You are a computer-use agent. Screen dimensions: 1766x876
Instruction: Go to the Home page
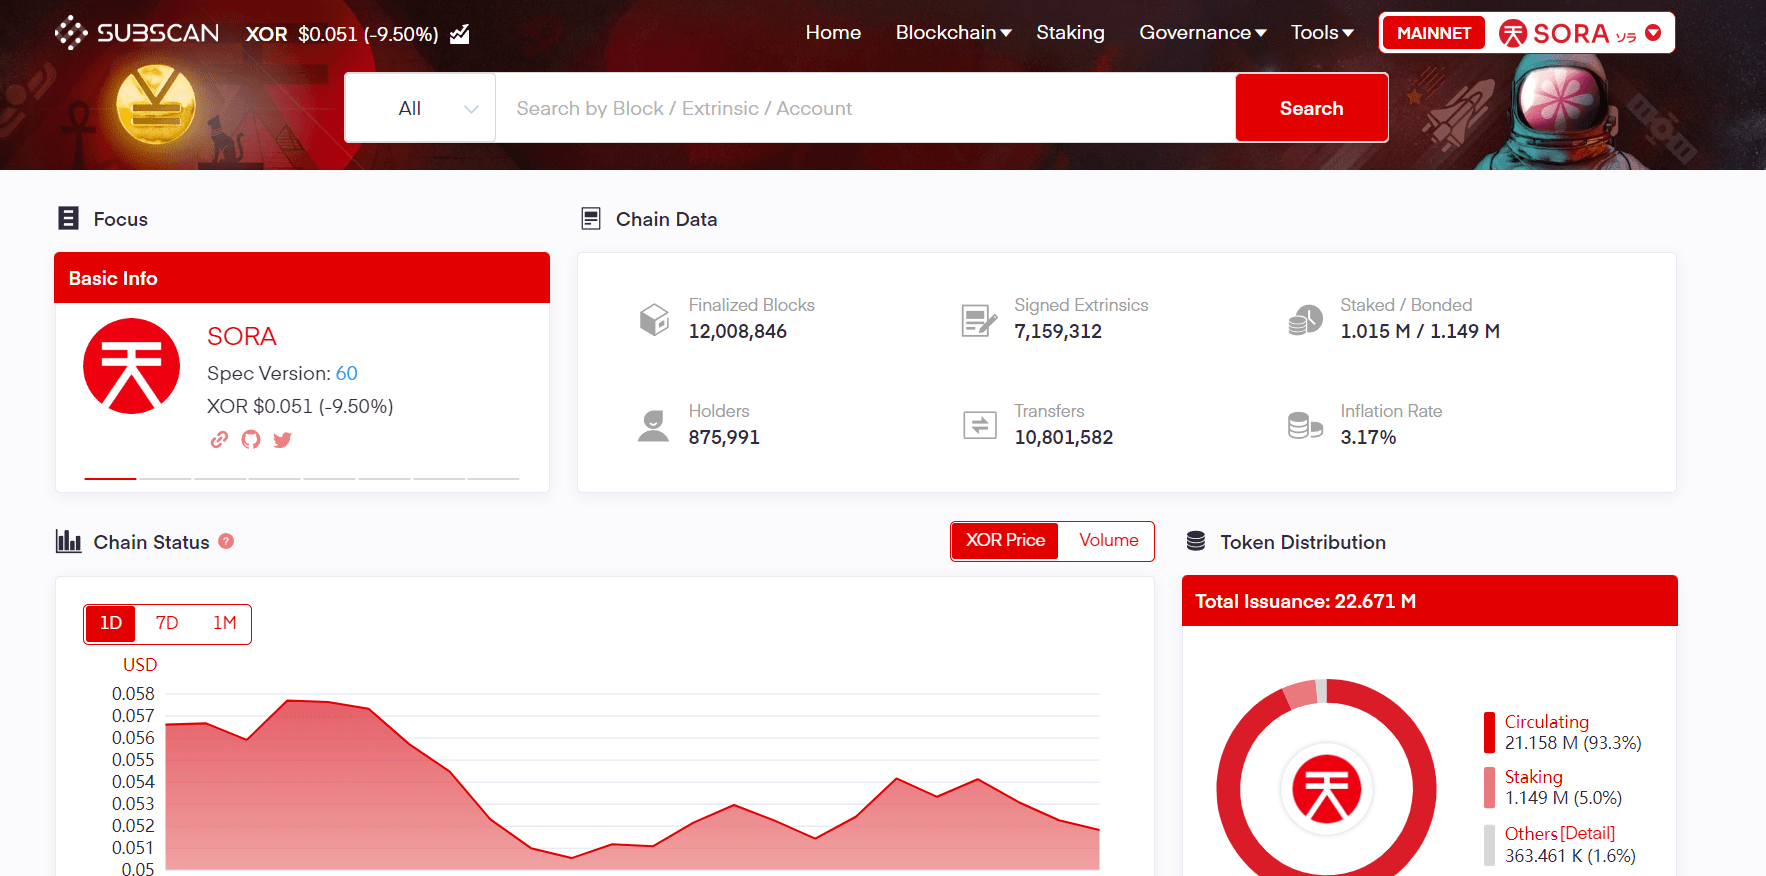point(833,33)
